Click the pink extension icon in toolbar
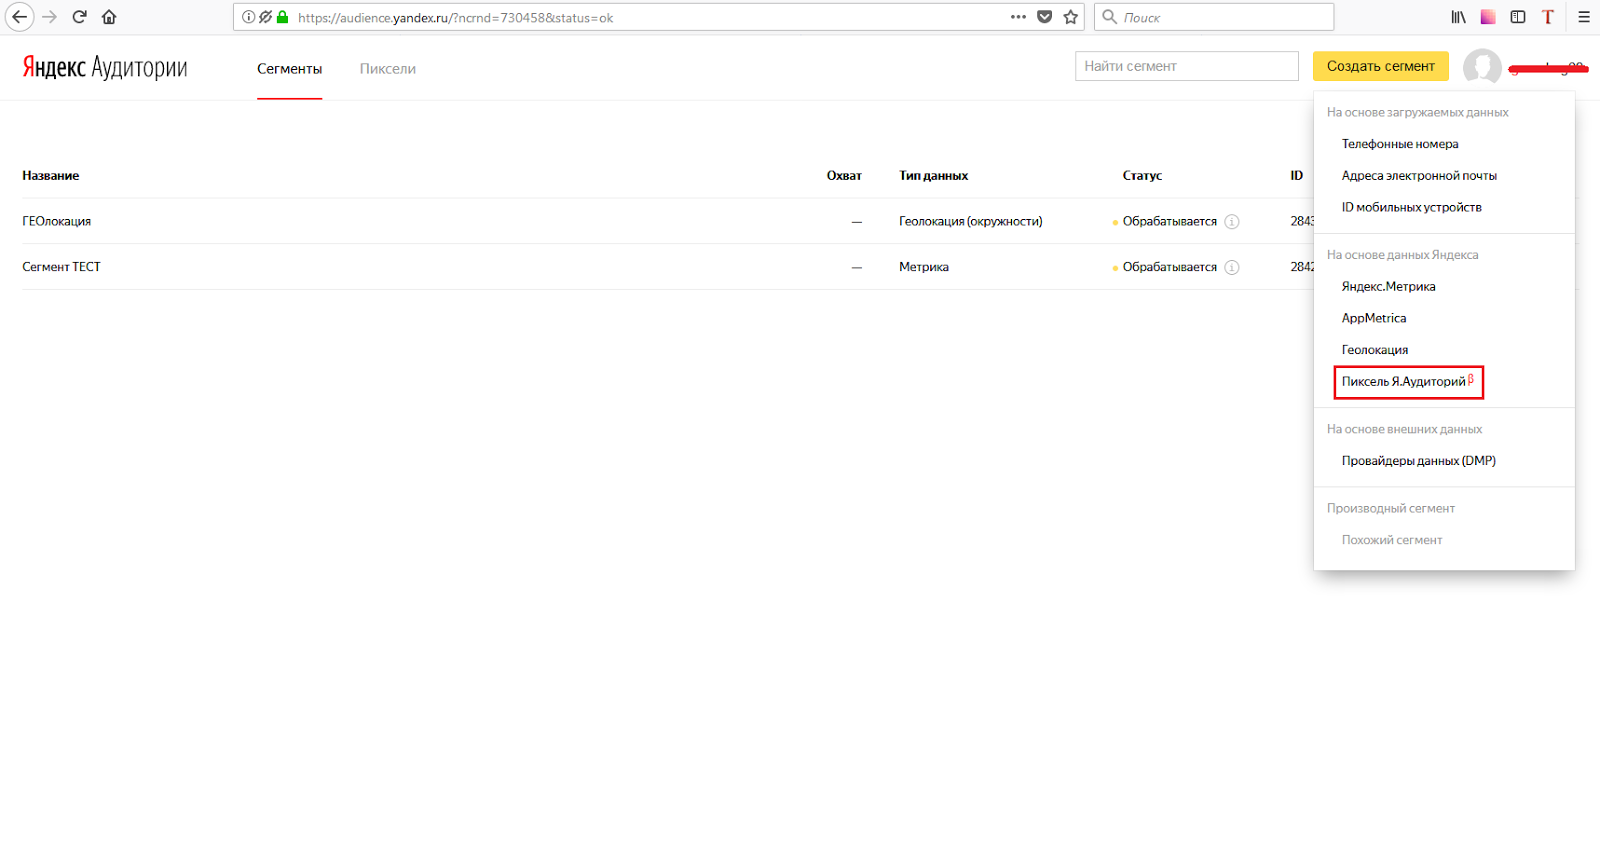1600x848 pixels. (x=1488, y=17)
